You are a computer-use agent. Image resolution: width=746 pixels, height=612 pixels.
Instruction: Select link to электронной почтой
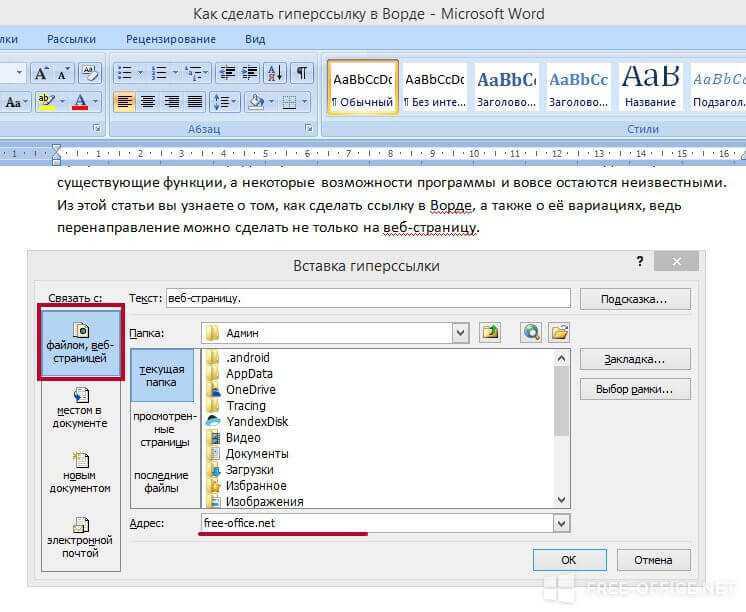point(80,538)
